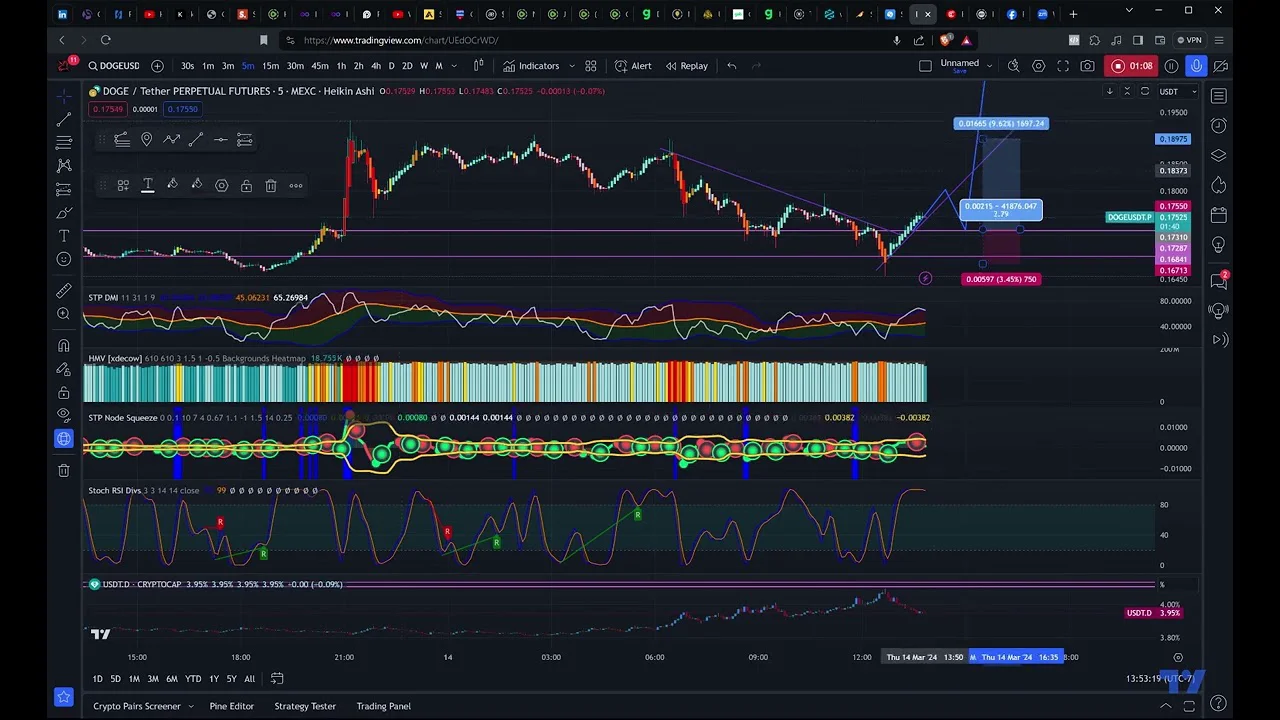The height and width of the screenshot is (720, 1280).
Task: Select the trend line drawing tool
Action: (64, 119)
